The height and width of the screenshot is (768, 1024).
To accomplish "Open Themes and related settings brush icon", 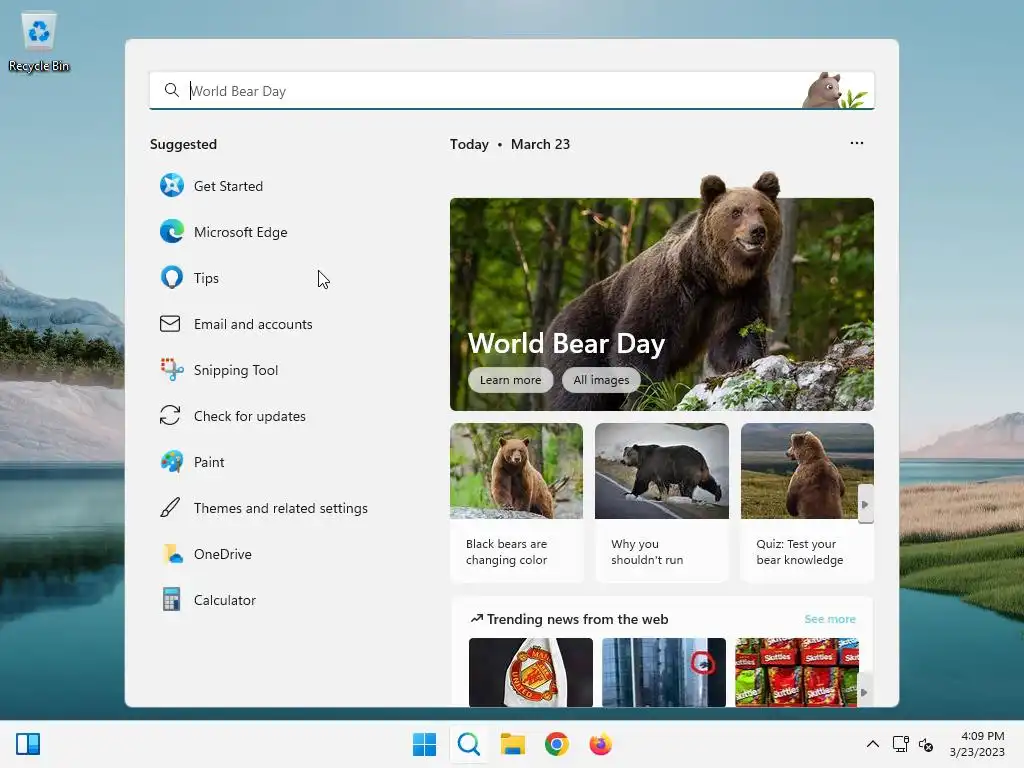I will pyautogui.click(x=170, y=507).
